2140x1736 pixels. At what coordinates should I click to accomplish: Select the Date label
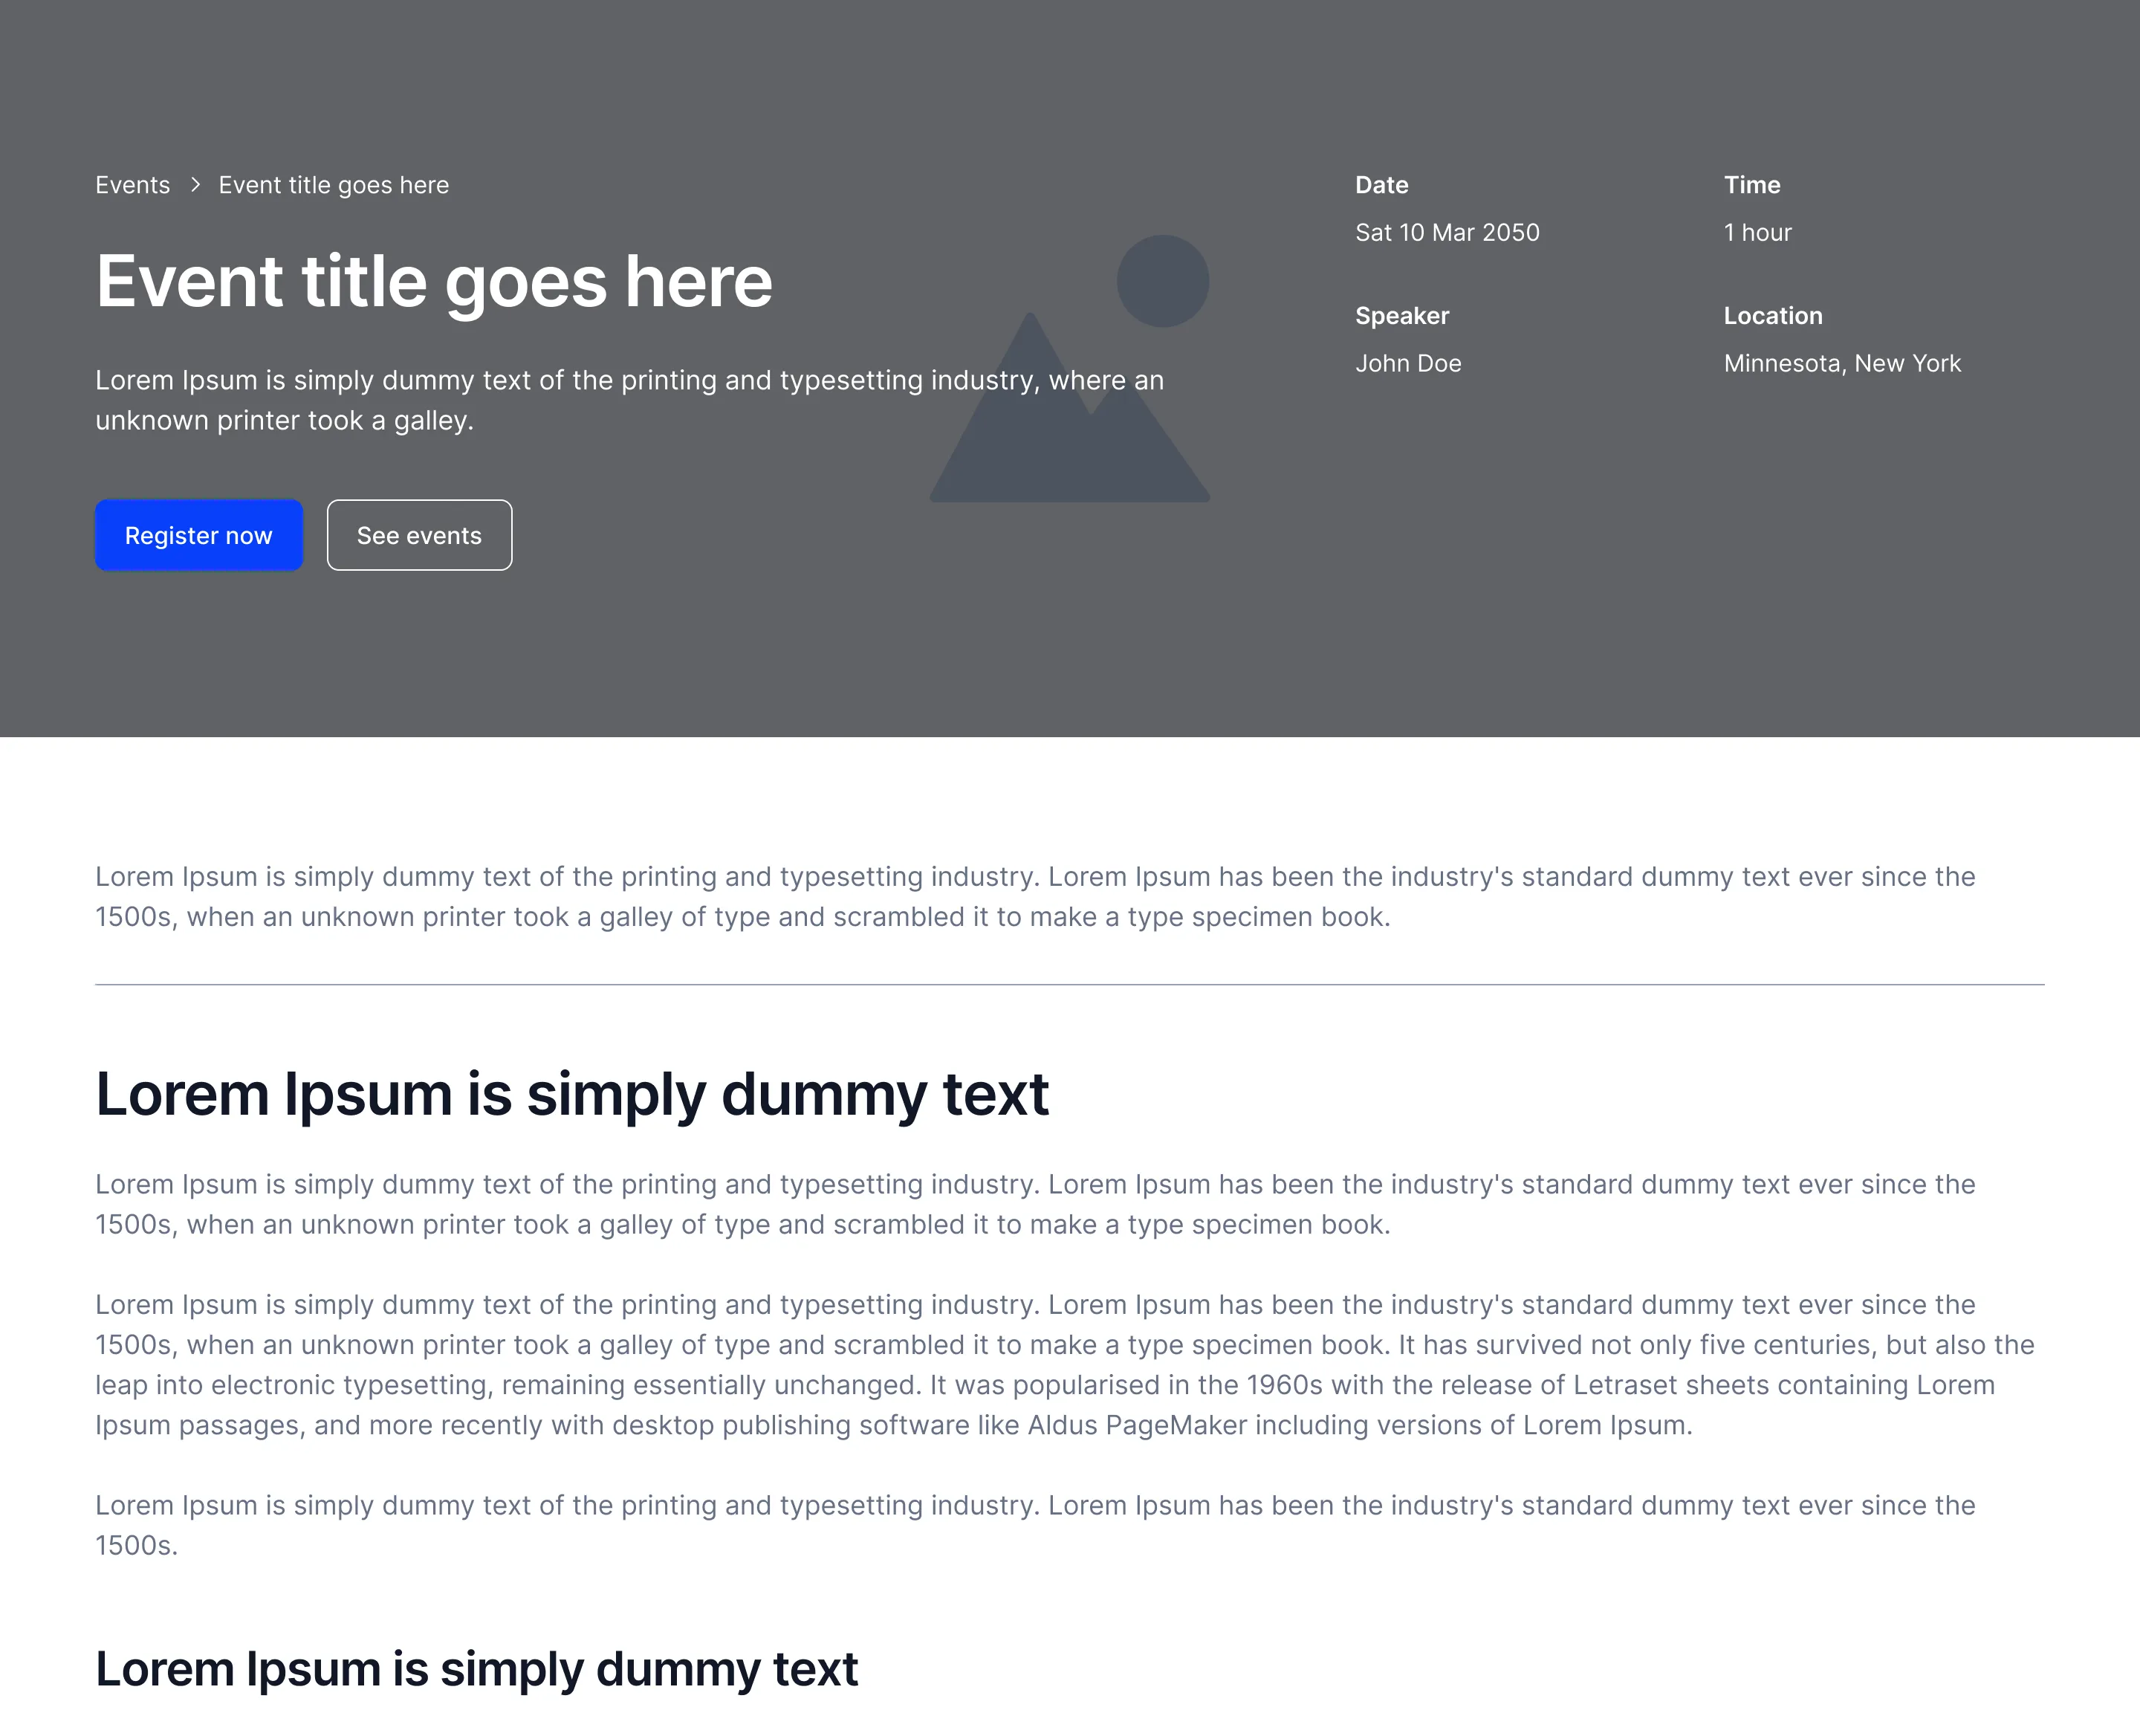coord(1382,185)
